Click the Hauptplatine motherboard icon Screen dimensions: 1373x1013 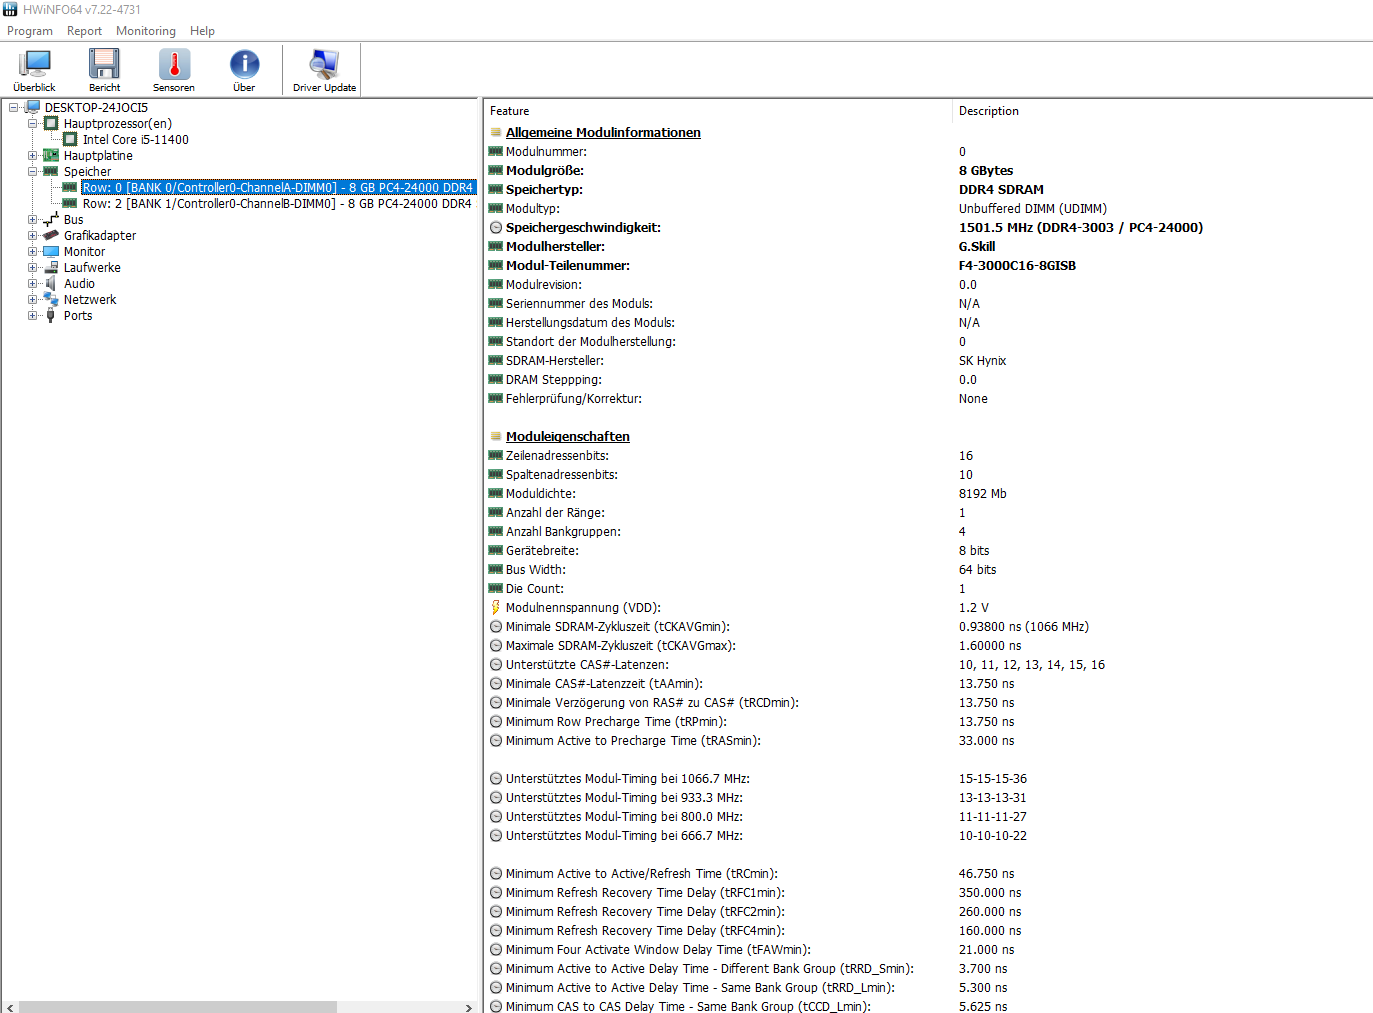51,155
